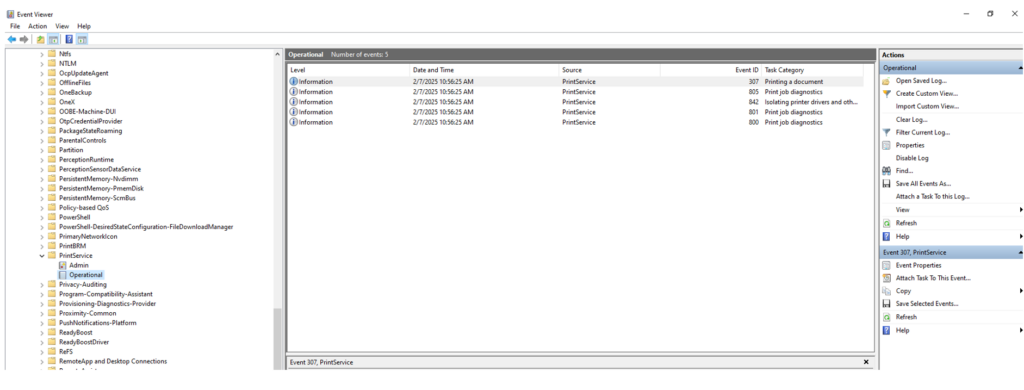Click Import Custom View in the Actions pane
The image size is (1024, 390).
click(927, 106)
